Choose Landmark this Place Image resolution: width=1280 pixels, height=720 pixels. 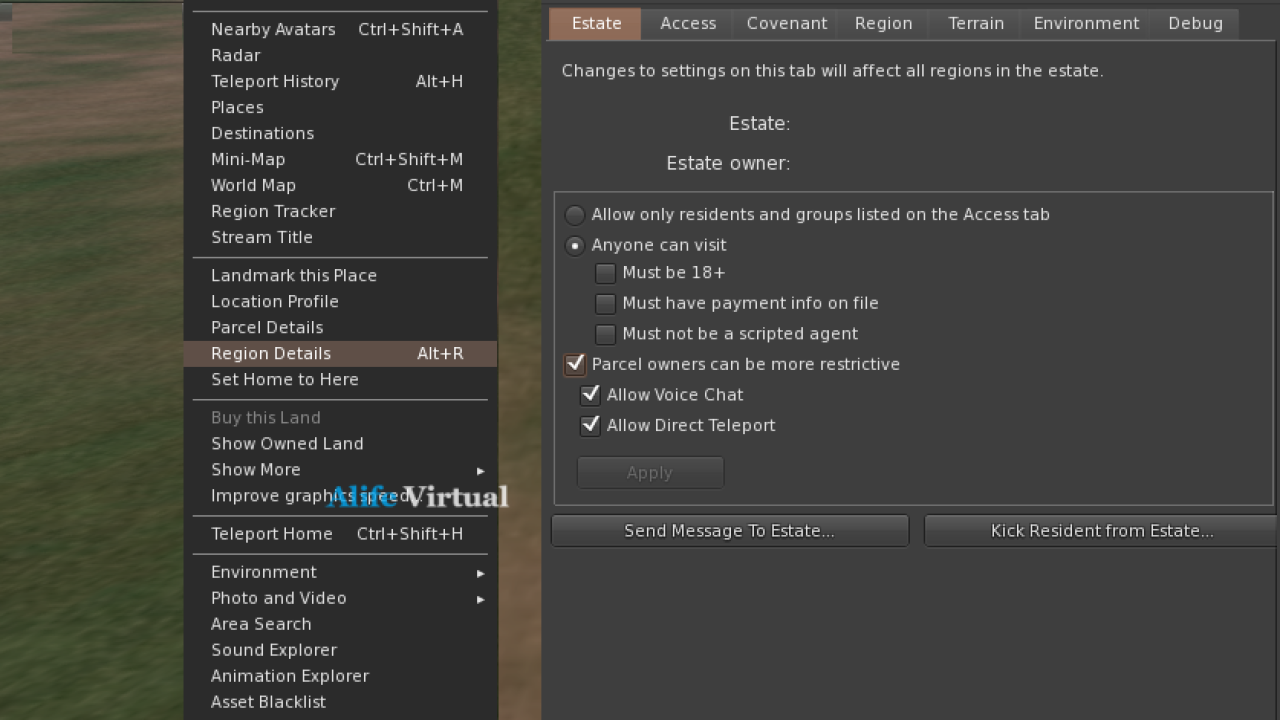pyautogui.click(x=340, y=276)
